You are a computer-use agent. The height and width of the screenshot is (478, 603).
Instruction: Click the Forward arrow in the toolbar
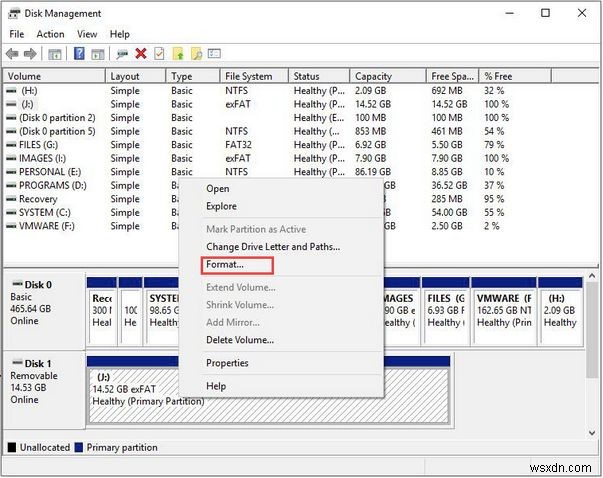(30, 54)
